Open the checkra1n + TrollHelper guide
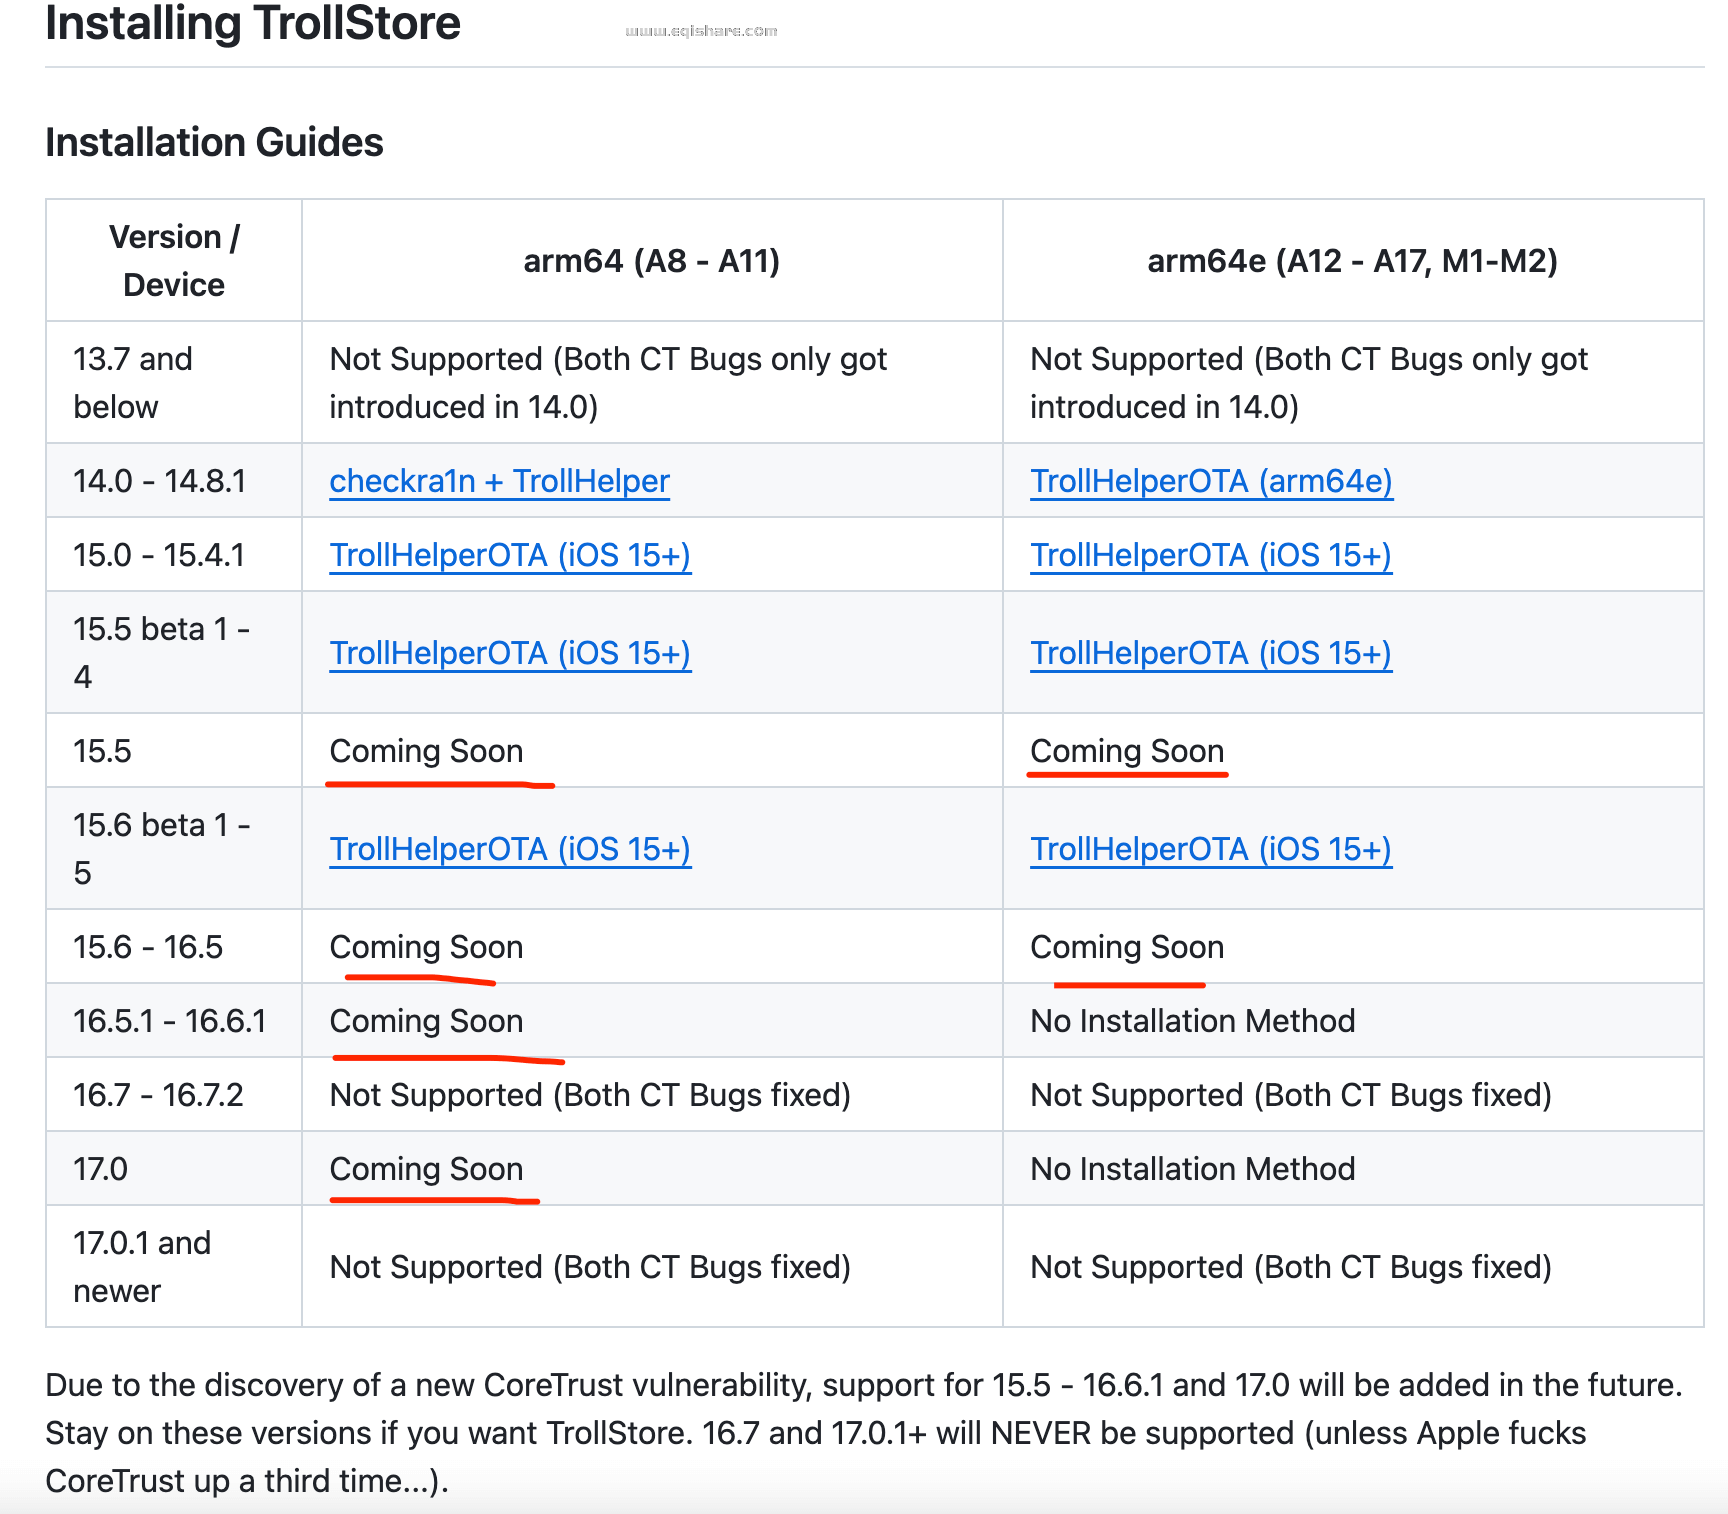The image size is (1728, 1514). coord(498,481)
